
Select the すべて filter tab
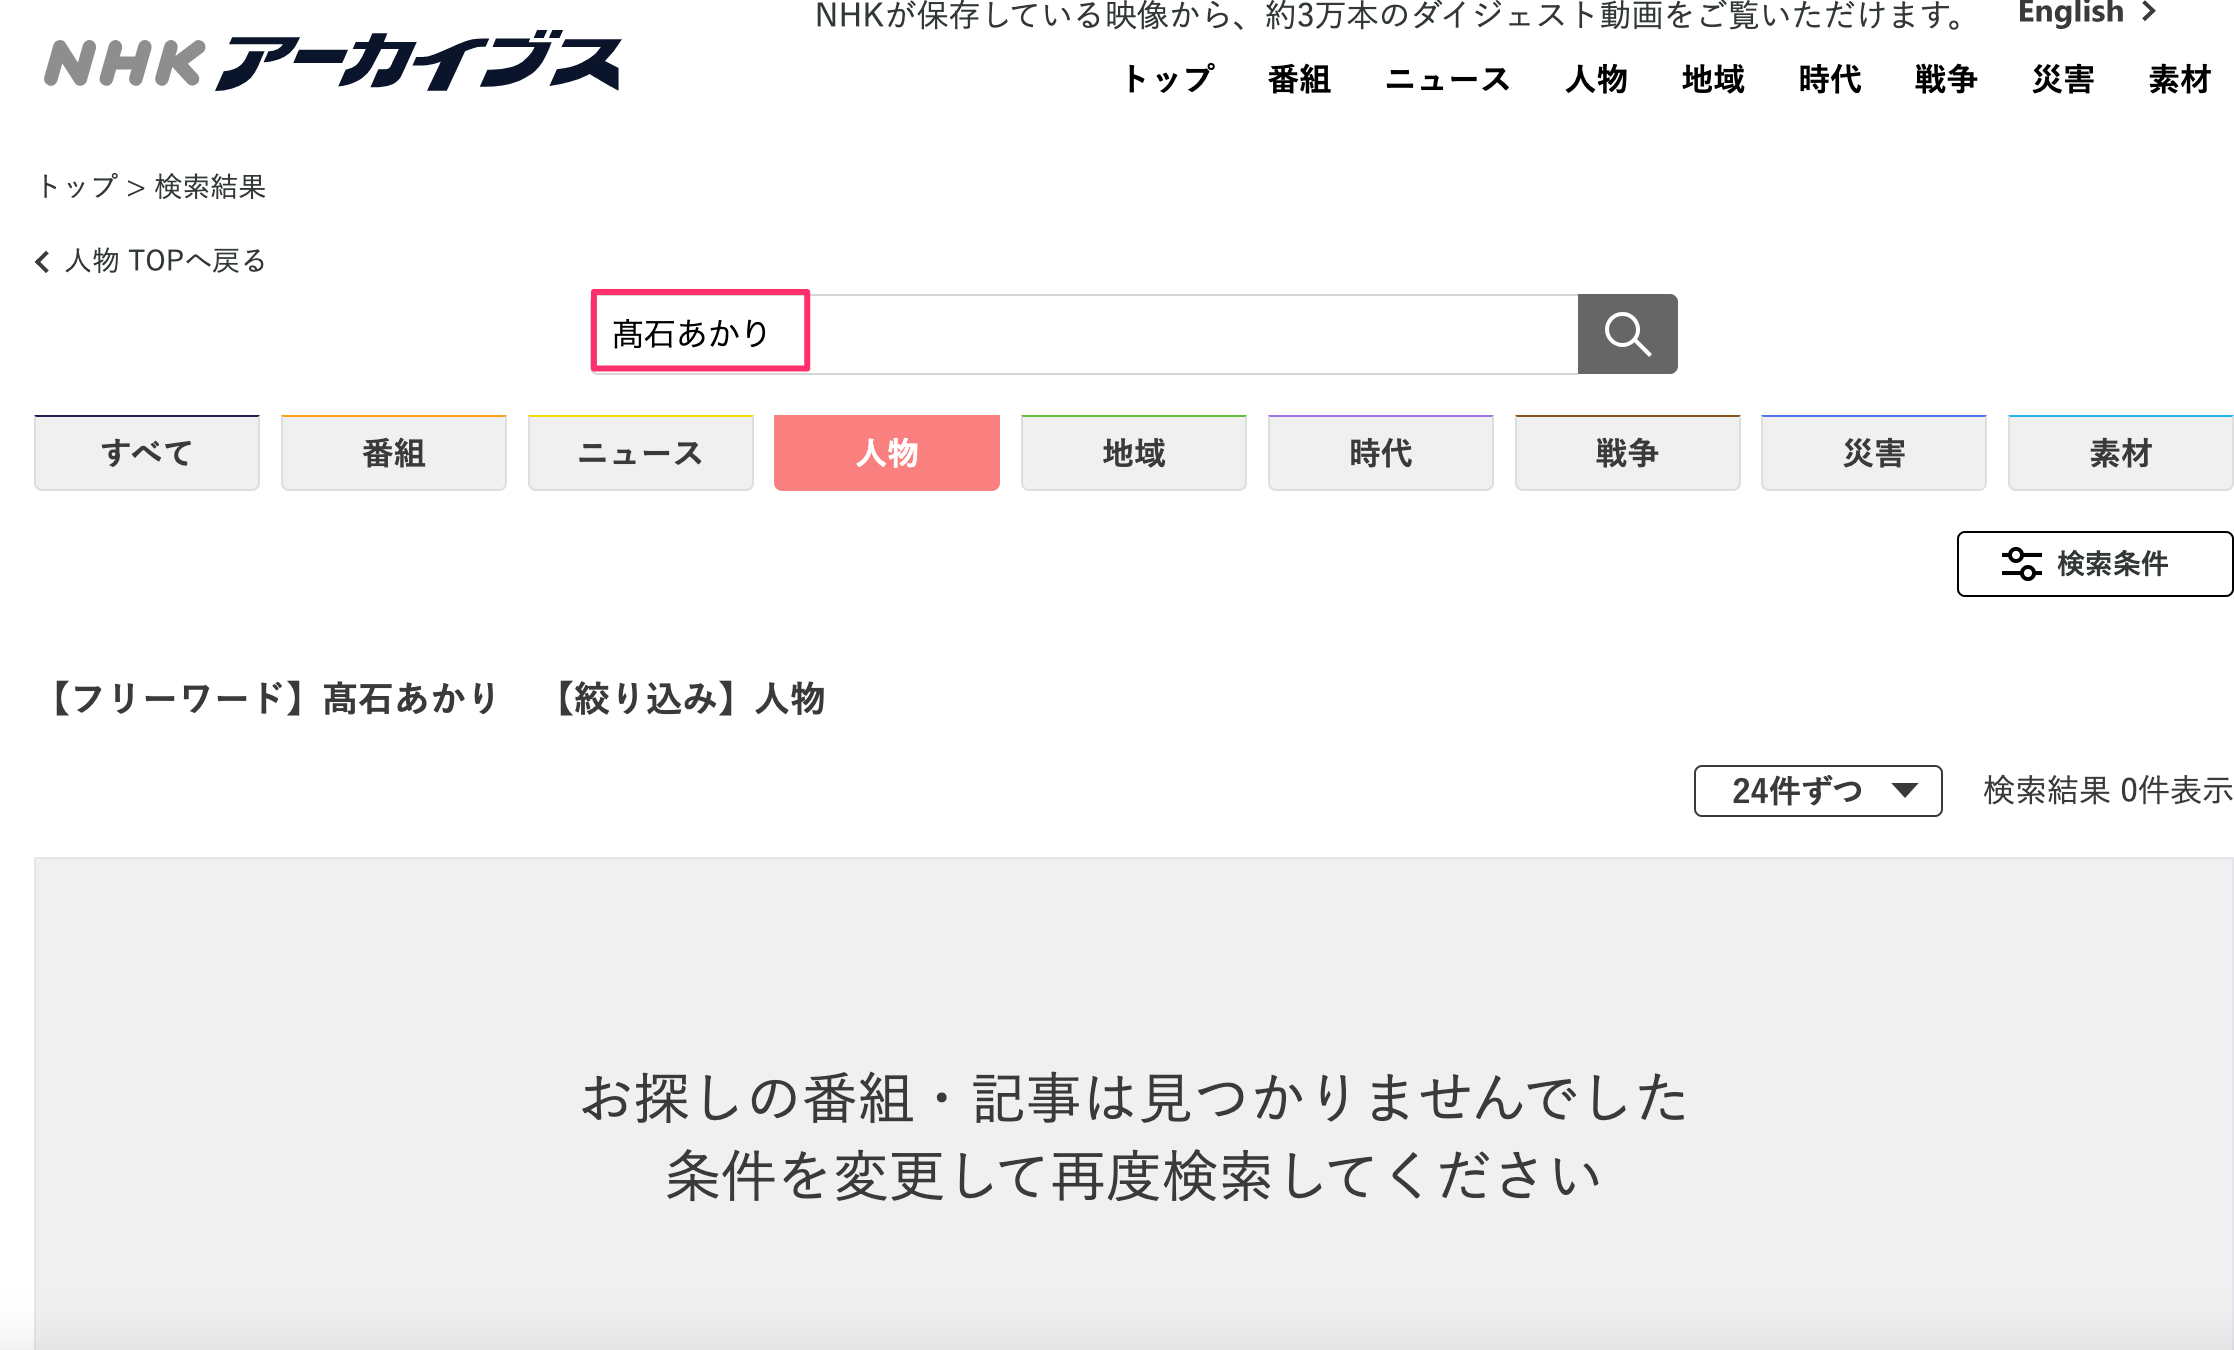(x=147, y=453)
